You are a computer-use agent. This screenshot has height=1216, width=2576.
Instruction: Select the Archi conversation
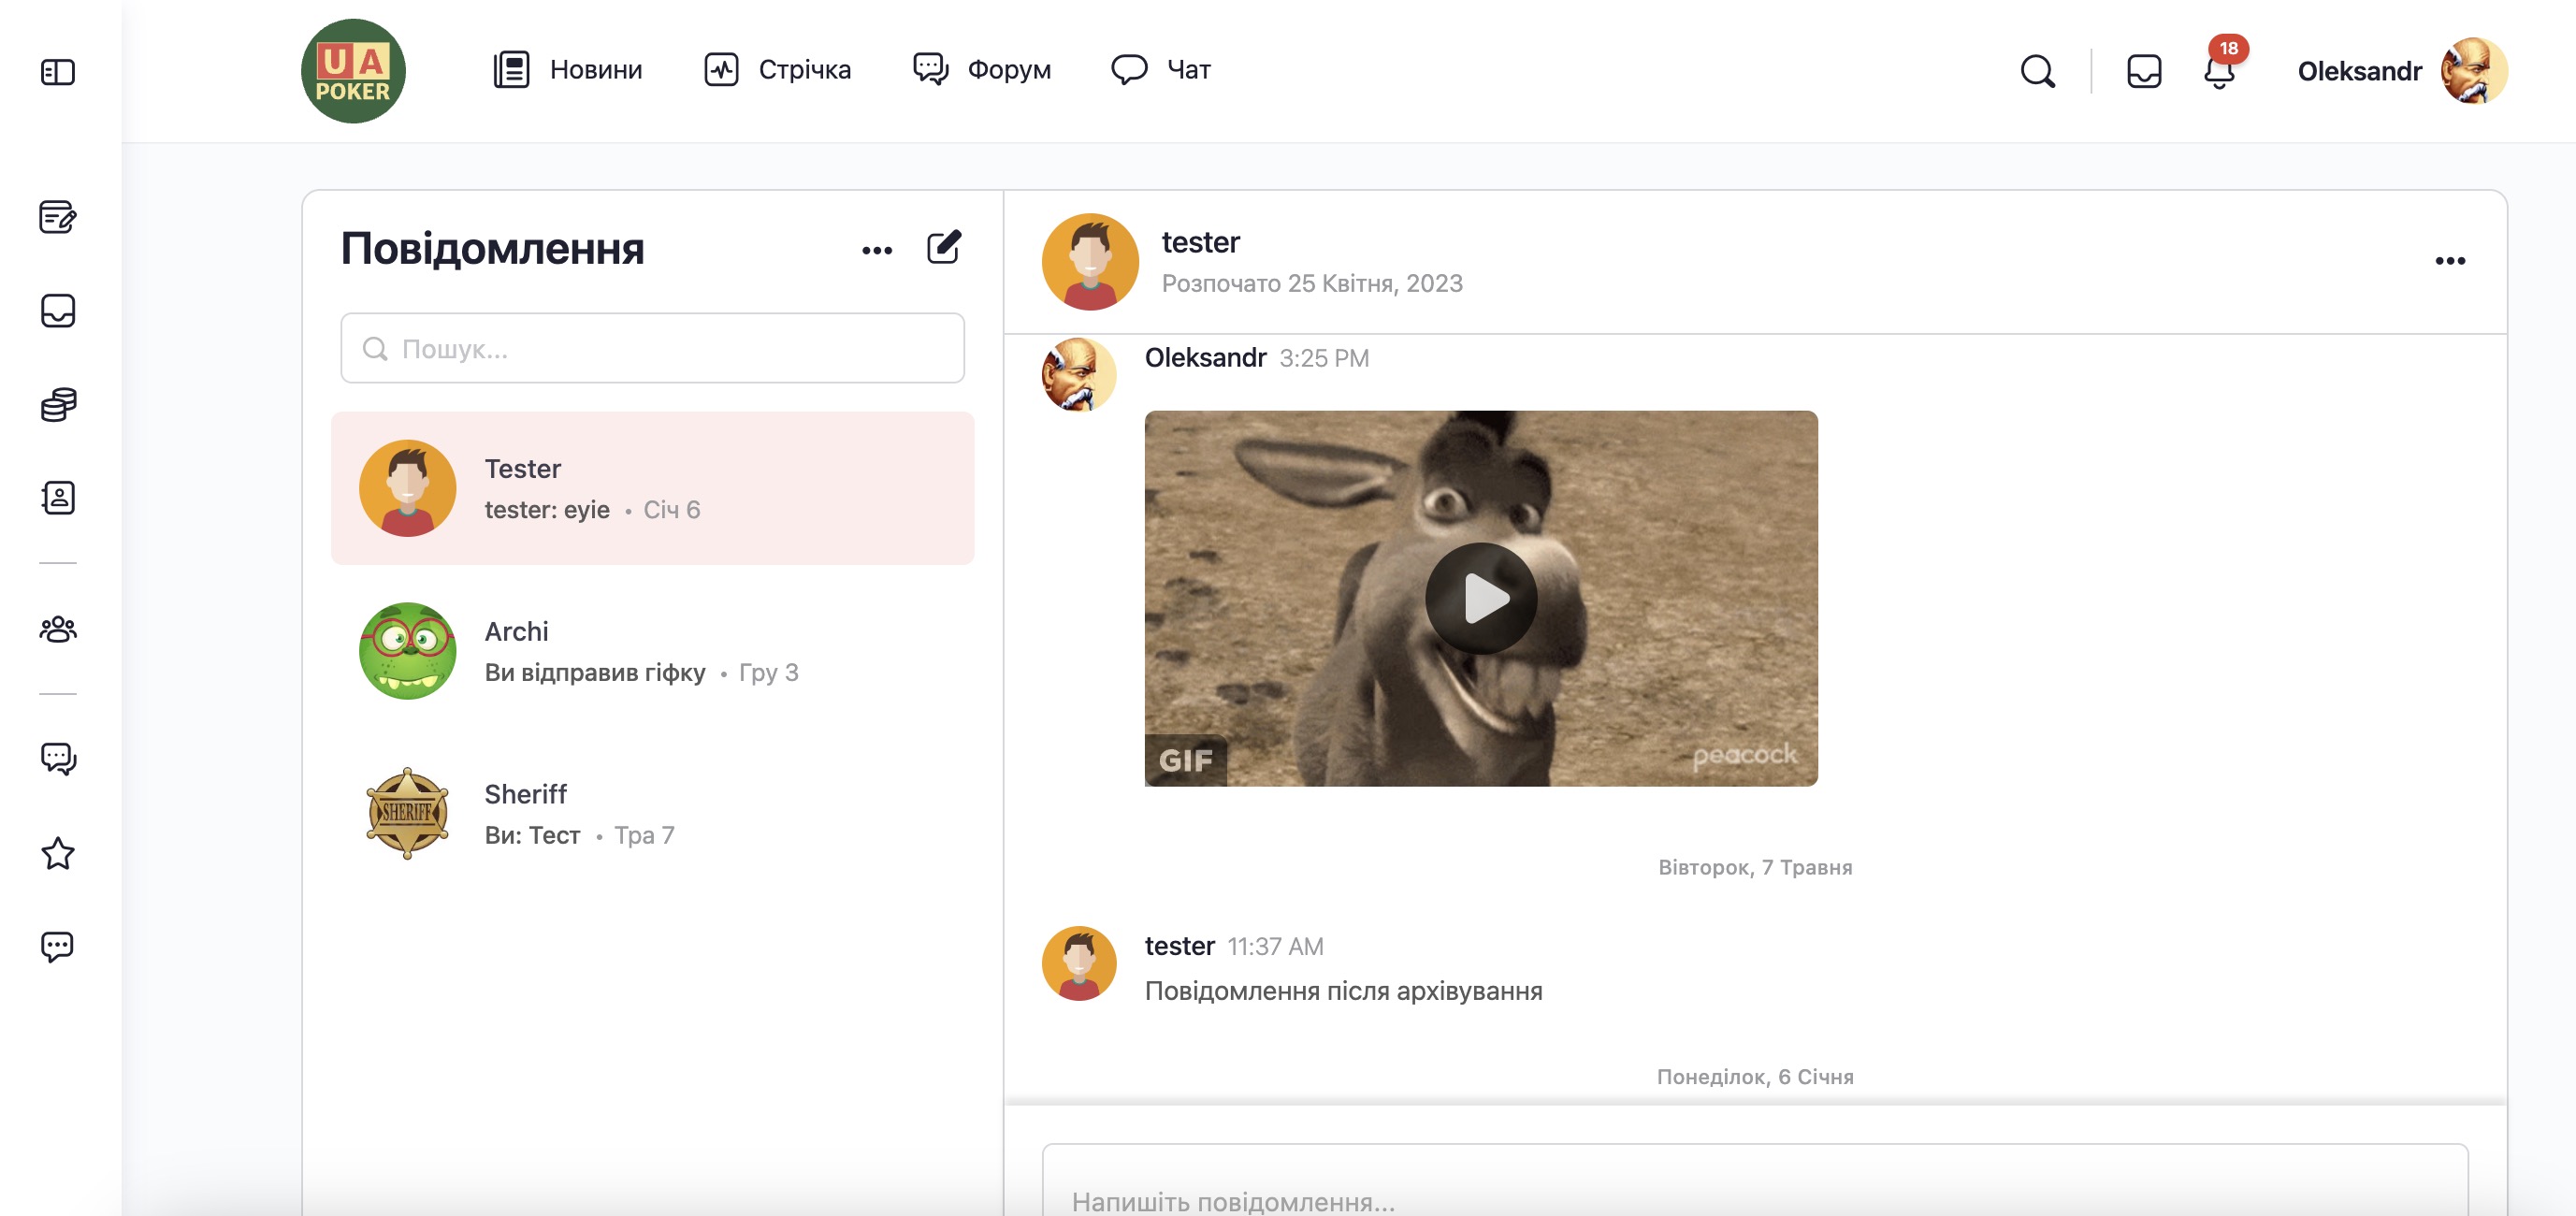652,651
